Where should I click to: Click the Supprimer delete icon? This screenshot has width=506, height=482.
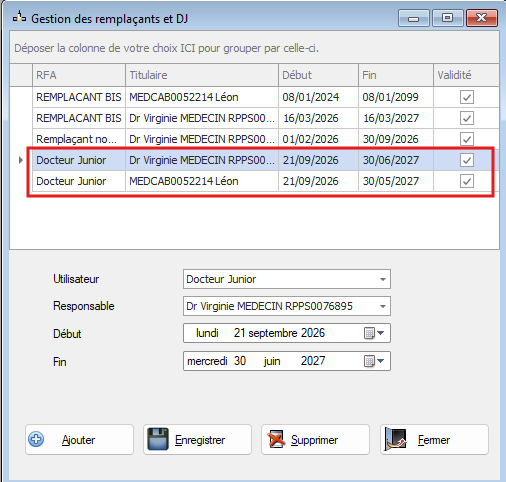coord(277,439)
